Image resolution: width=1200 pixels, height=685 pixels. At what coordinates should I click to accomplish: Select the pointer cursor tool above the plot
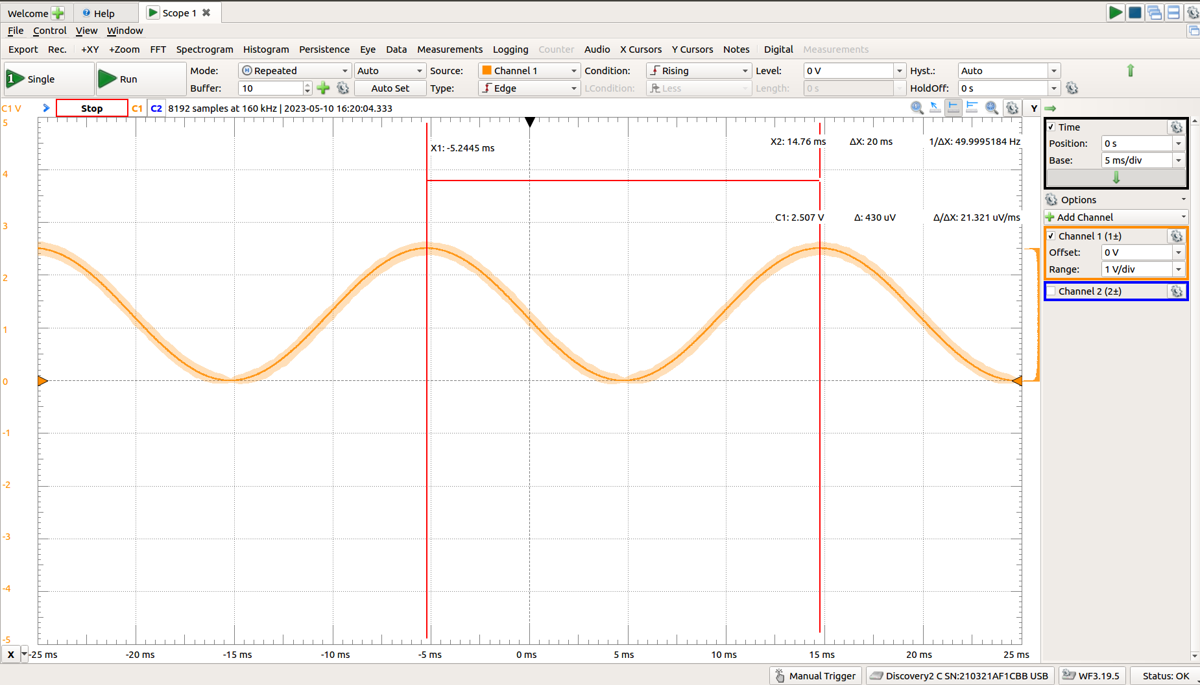[x=934, y=107]
